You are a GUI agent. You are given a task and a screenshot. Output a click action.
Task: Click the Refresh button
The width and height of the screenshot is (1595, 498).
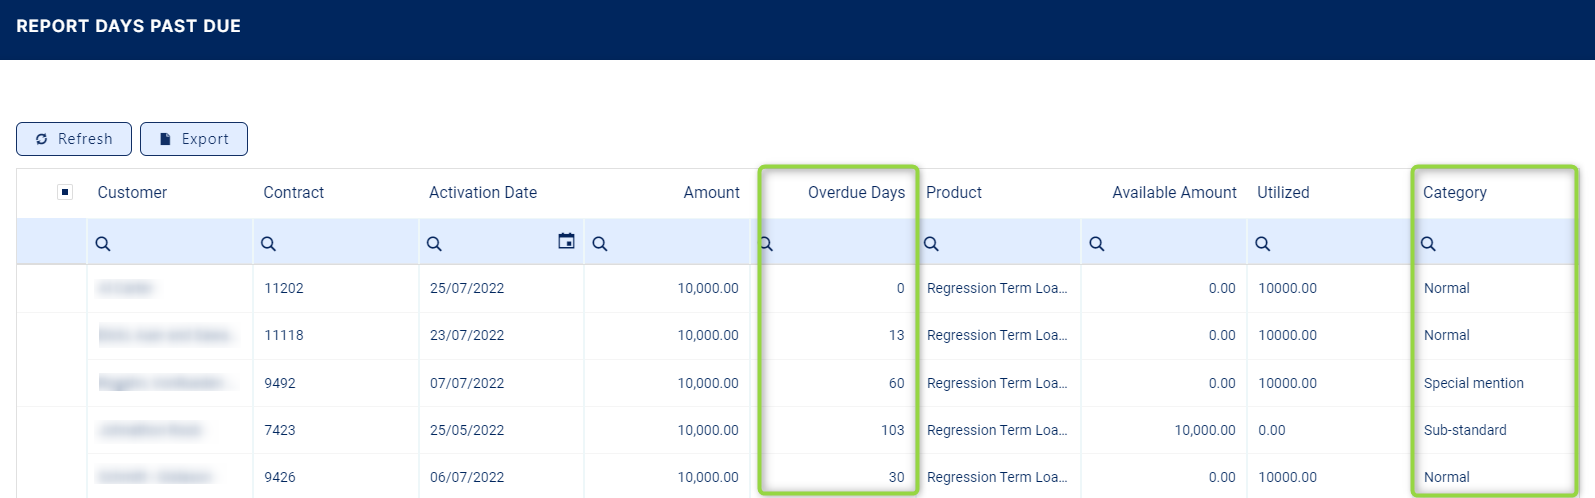point(74,139)
